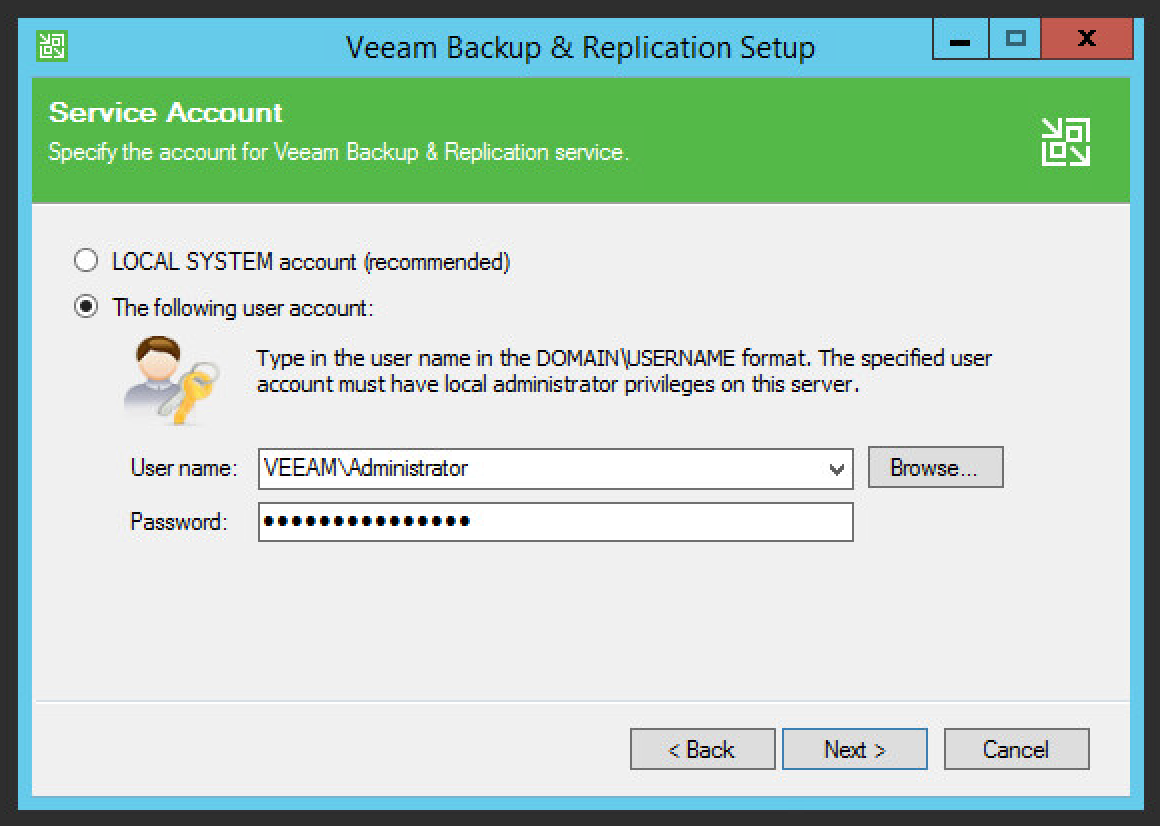Image resolution: width=1160 pixels, height=826 pixels.
Task: Focus the Password input field
Action: (555, 522)
